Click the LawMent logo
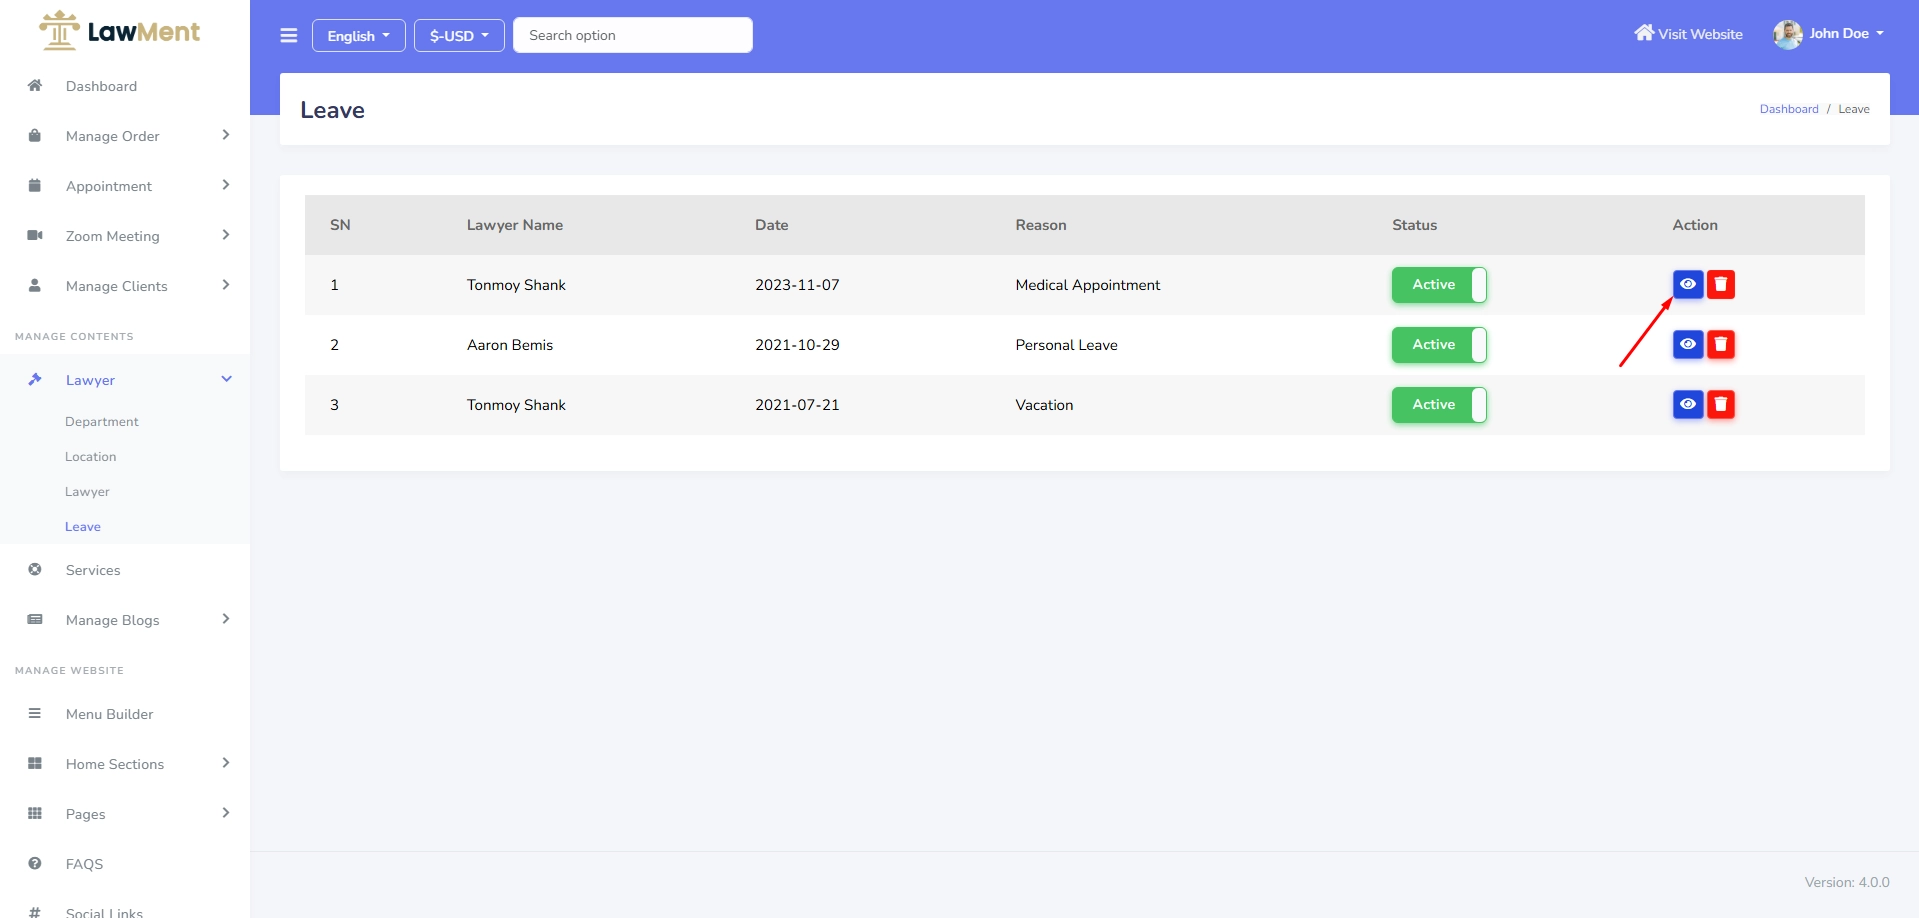The image size is (1919, 918). click(119, 31)
